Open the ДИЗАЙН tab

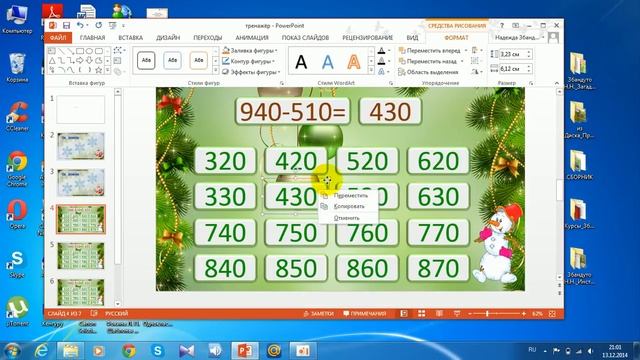(x=168, y=38)
